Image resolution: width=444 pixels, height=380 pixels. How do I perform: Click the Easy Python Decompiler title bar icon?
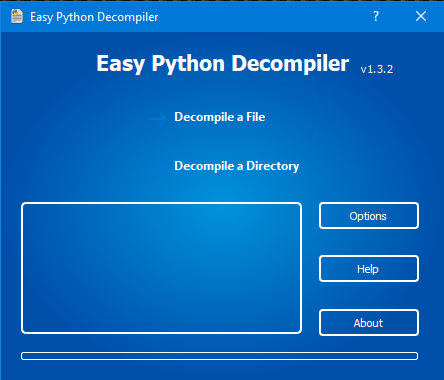tap(17, 16)
